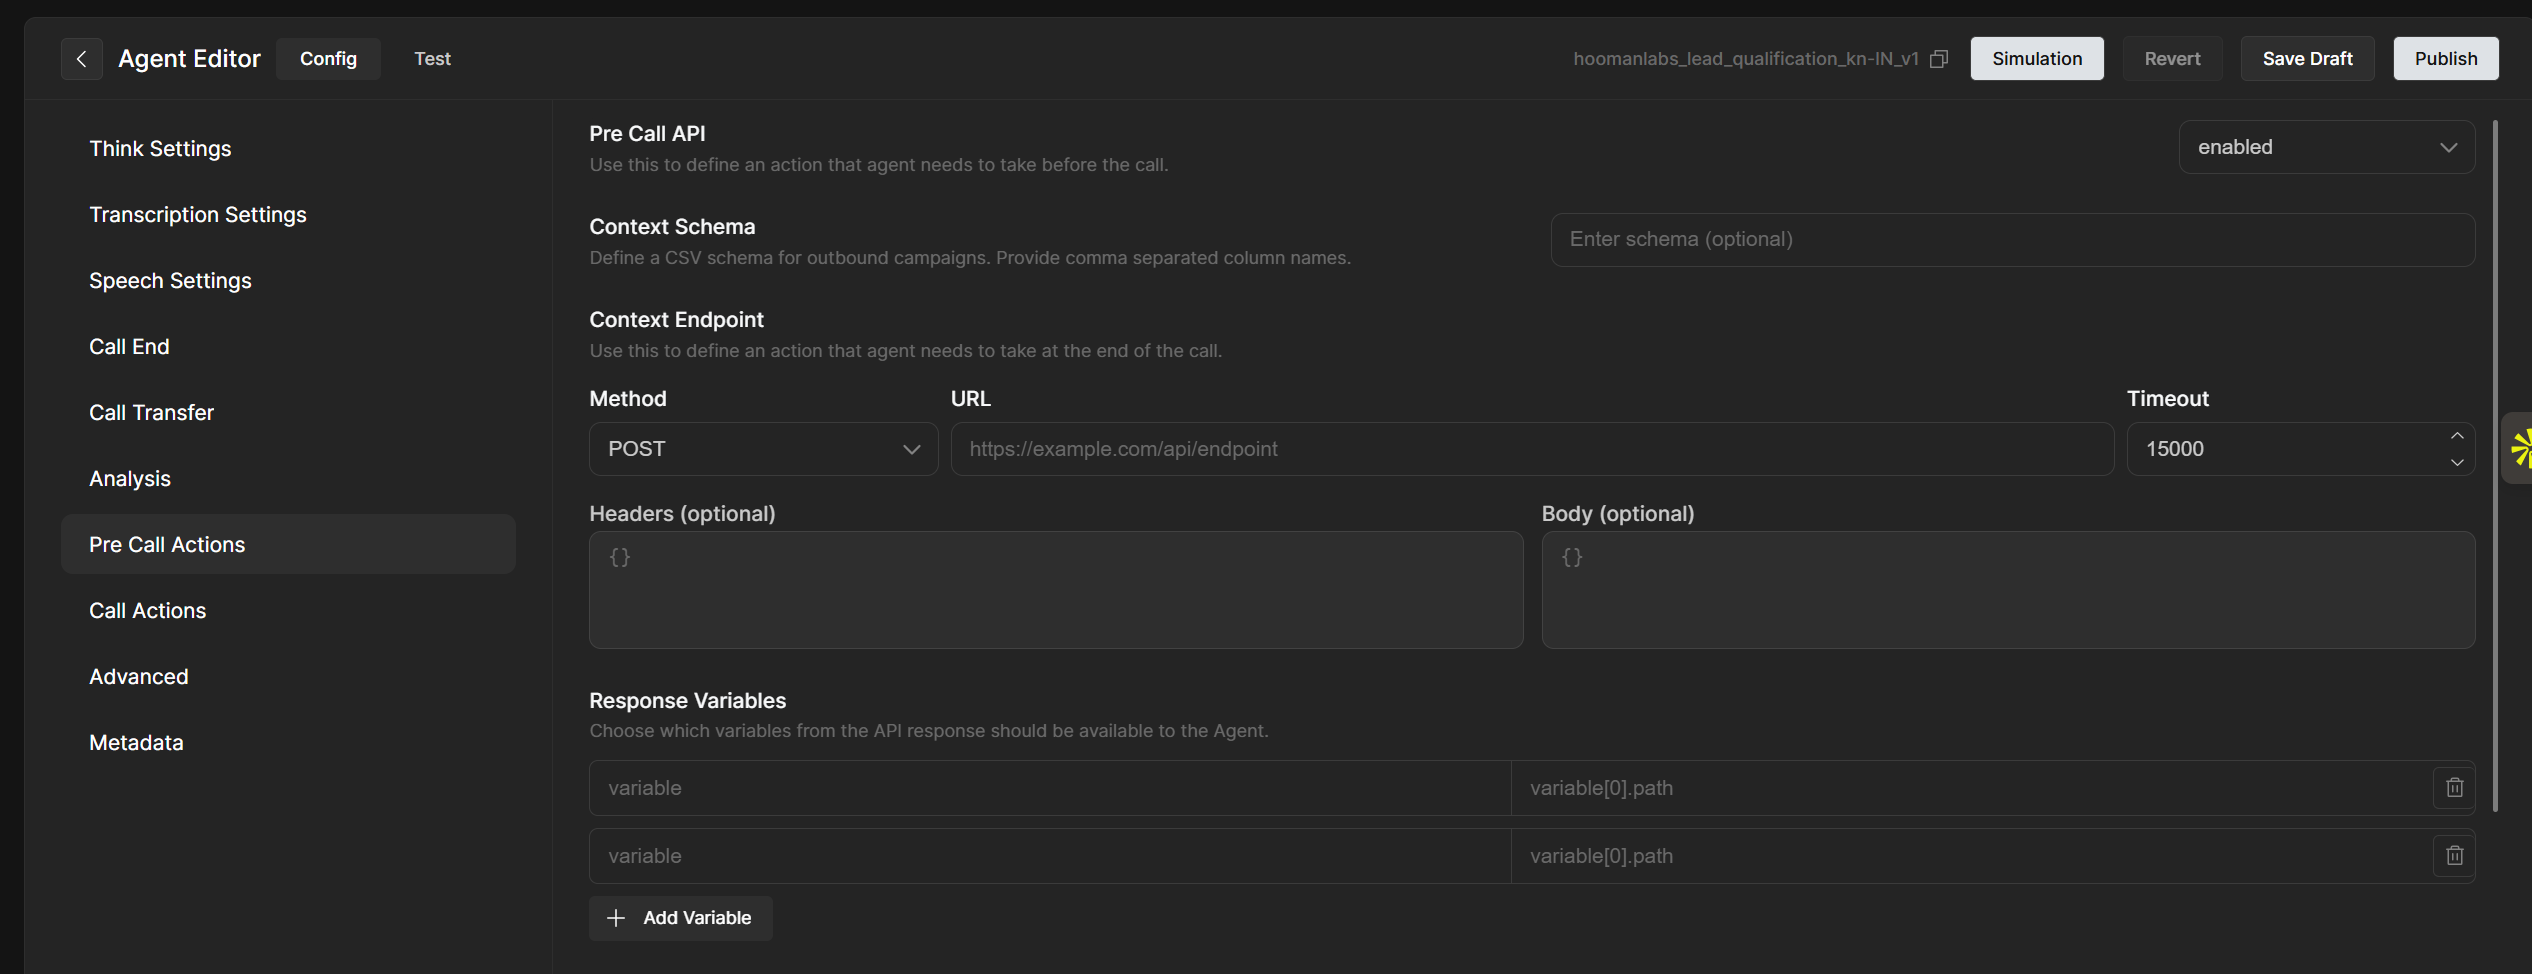Open the yellow asterisk side widget
The width and height of the screenshot is (2532, 974).
(x=2518, y=448)
